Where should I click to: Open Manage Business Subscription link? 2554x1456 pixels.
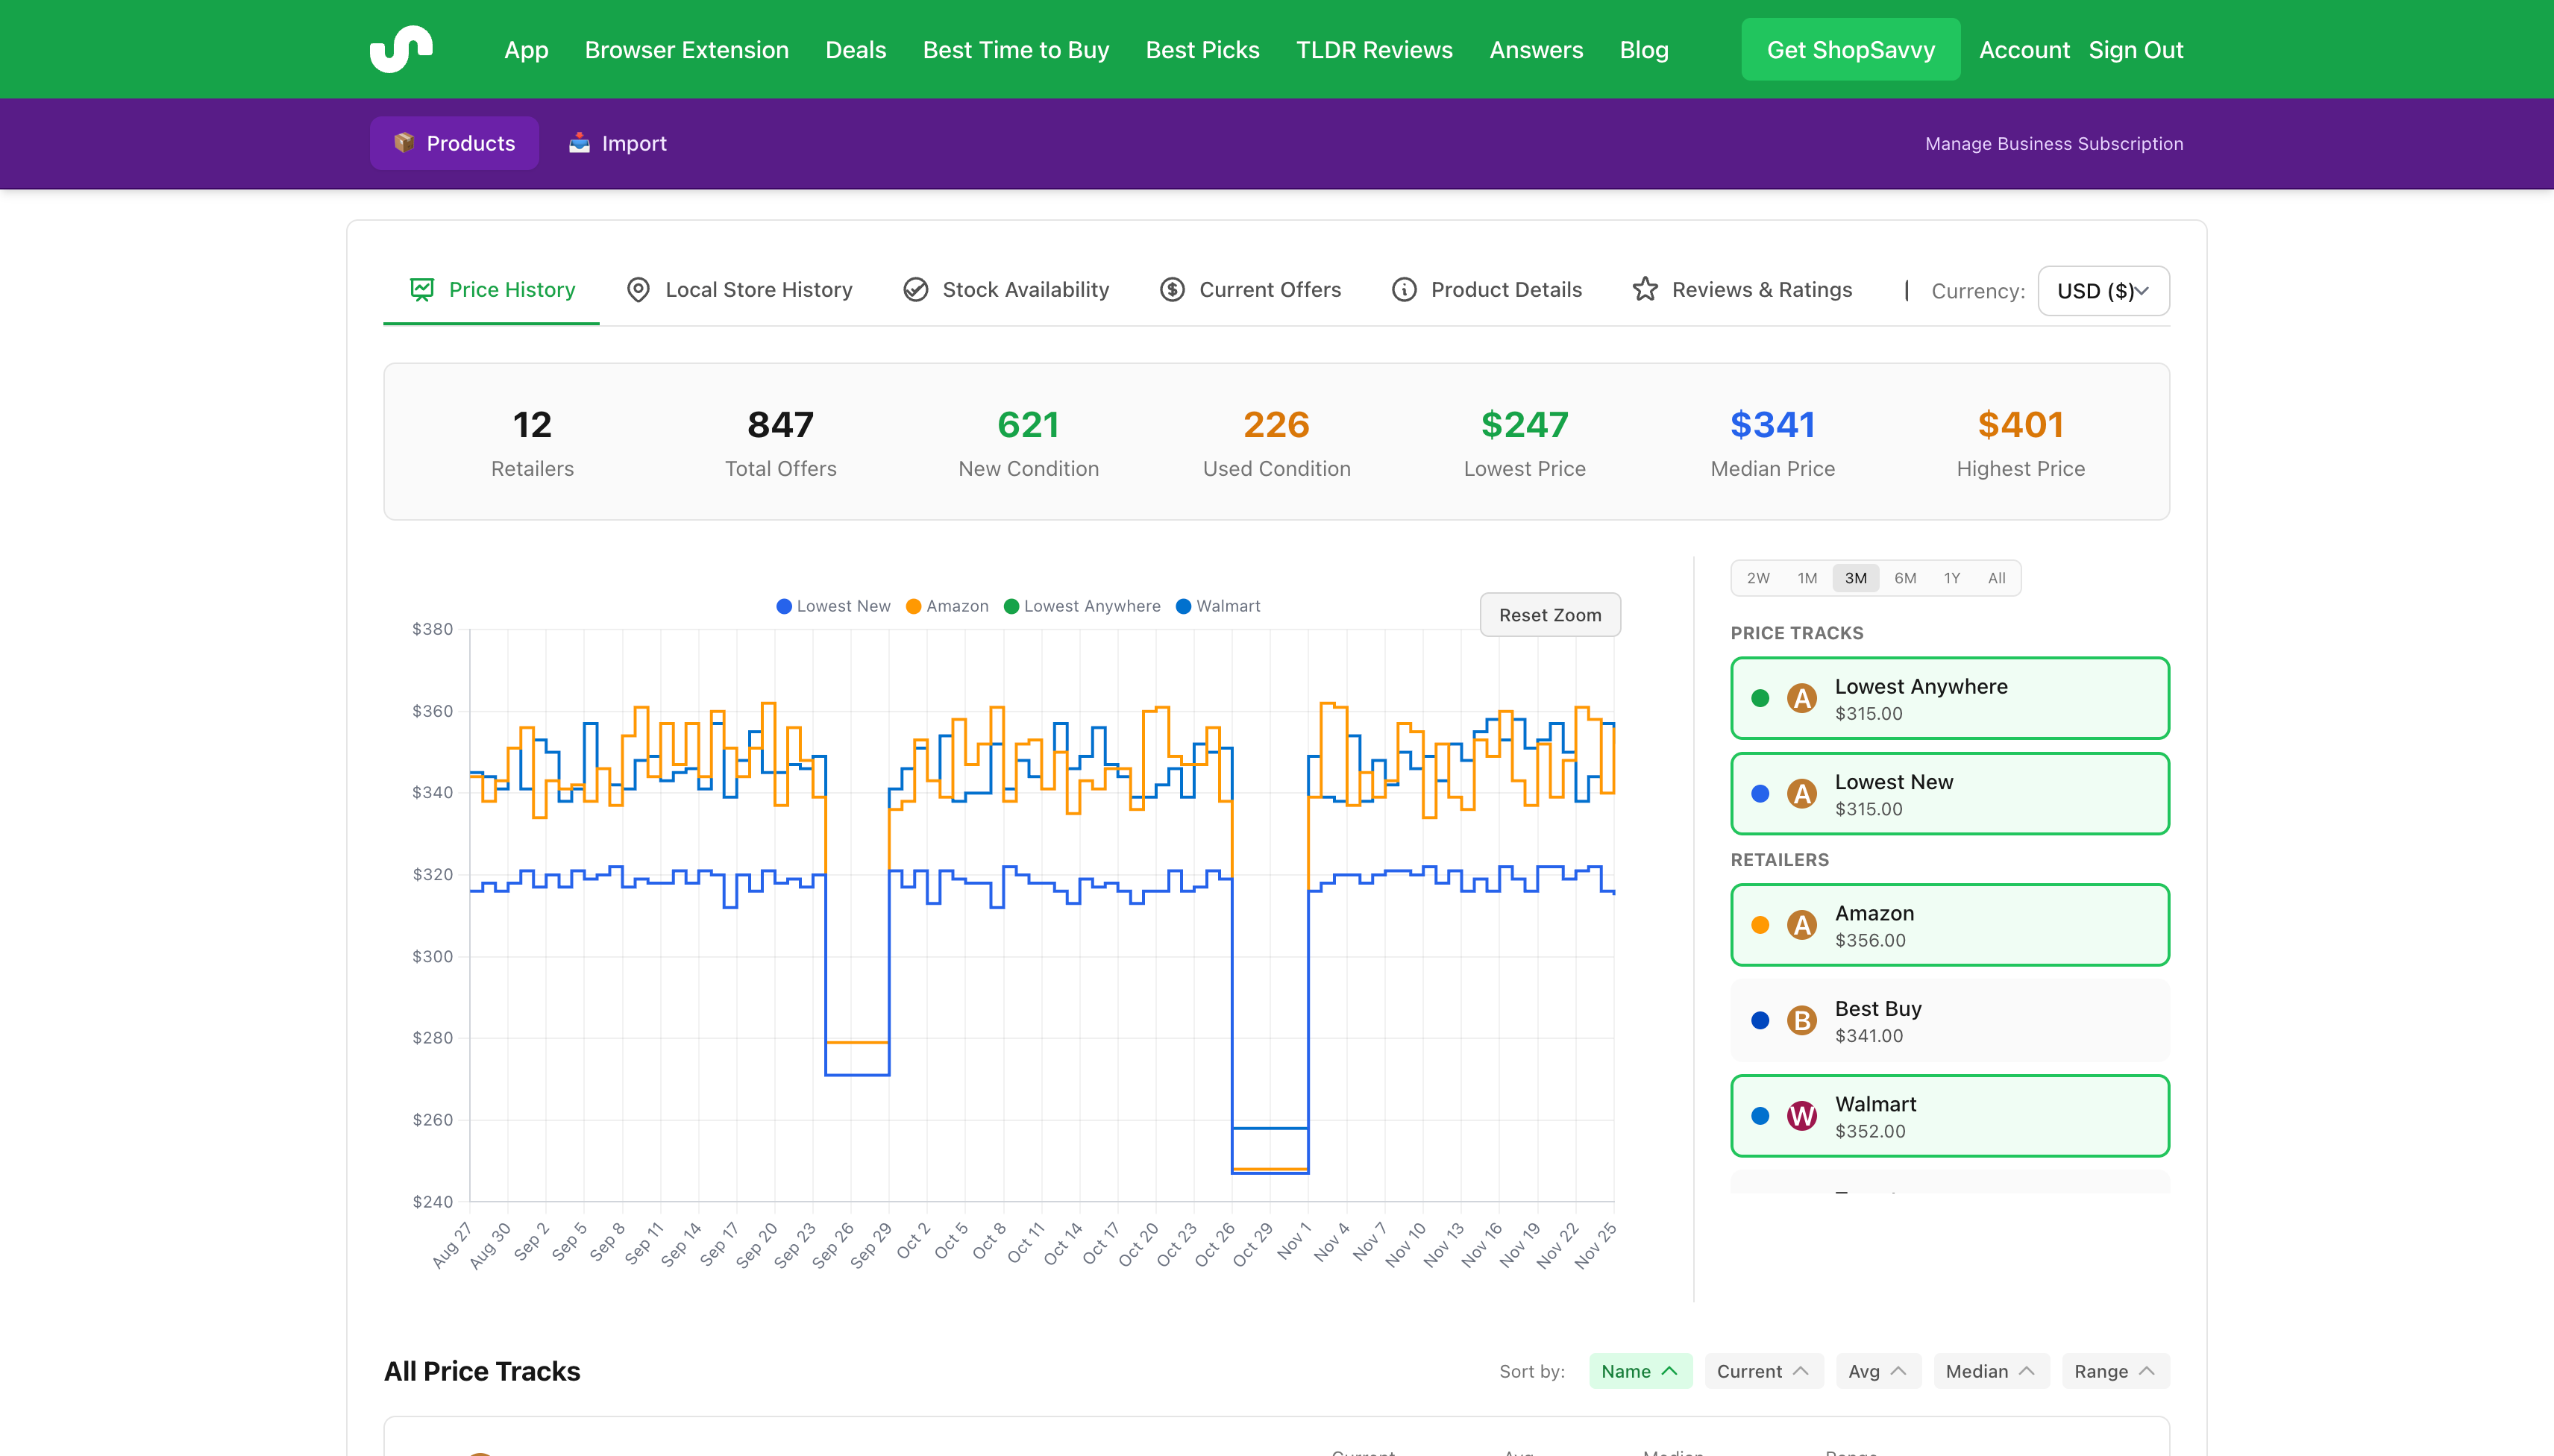(2054, 143)
